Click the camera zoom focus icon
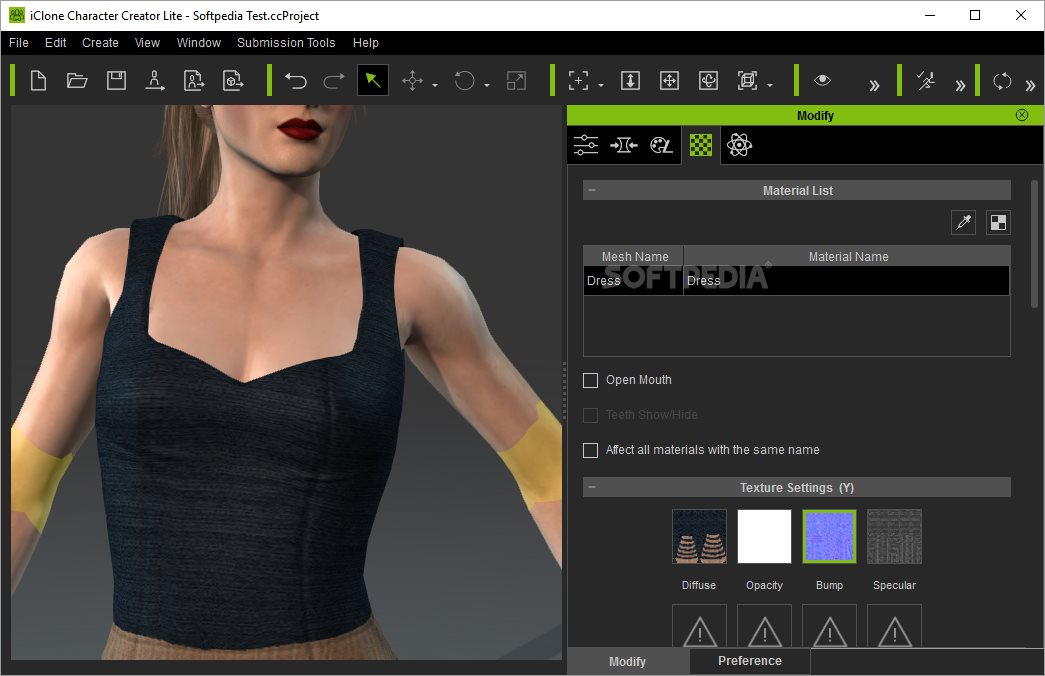This screenshot has width=1045, height=676. 578,81
